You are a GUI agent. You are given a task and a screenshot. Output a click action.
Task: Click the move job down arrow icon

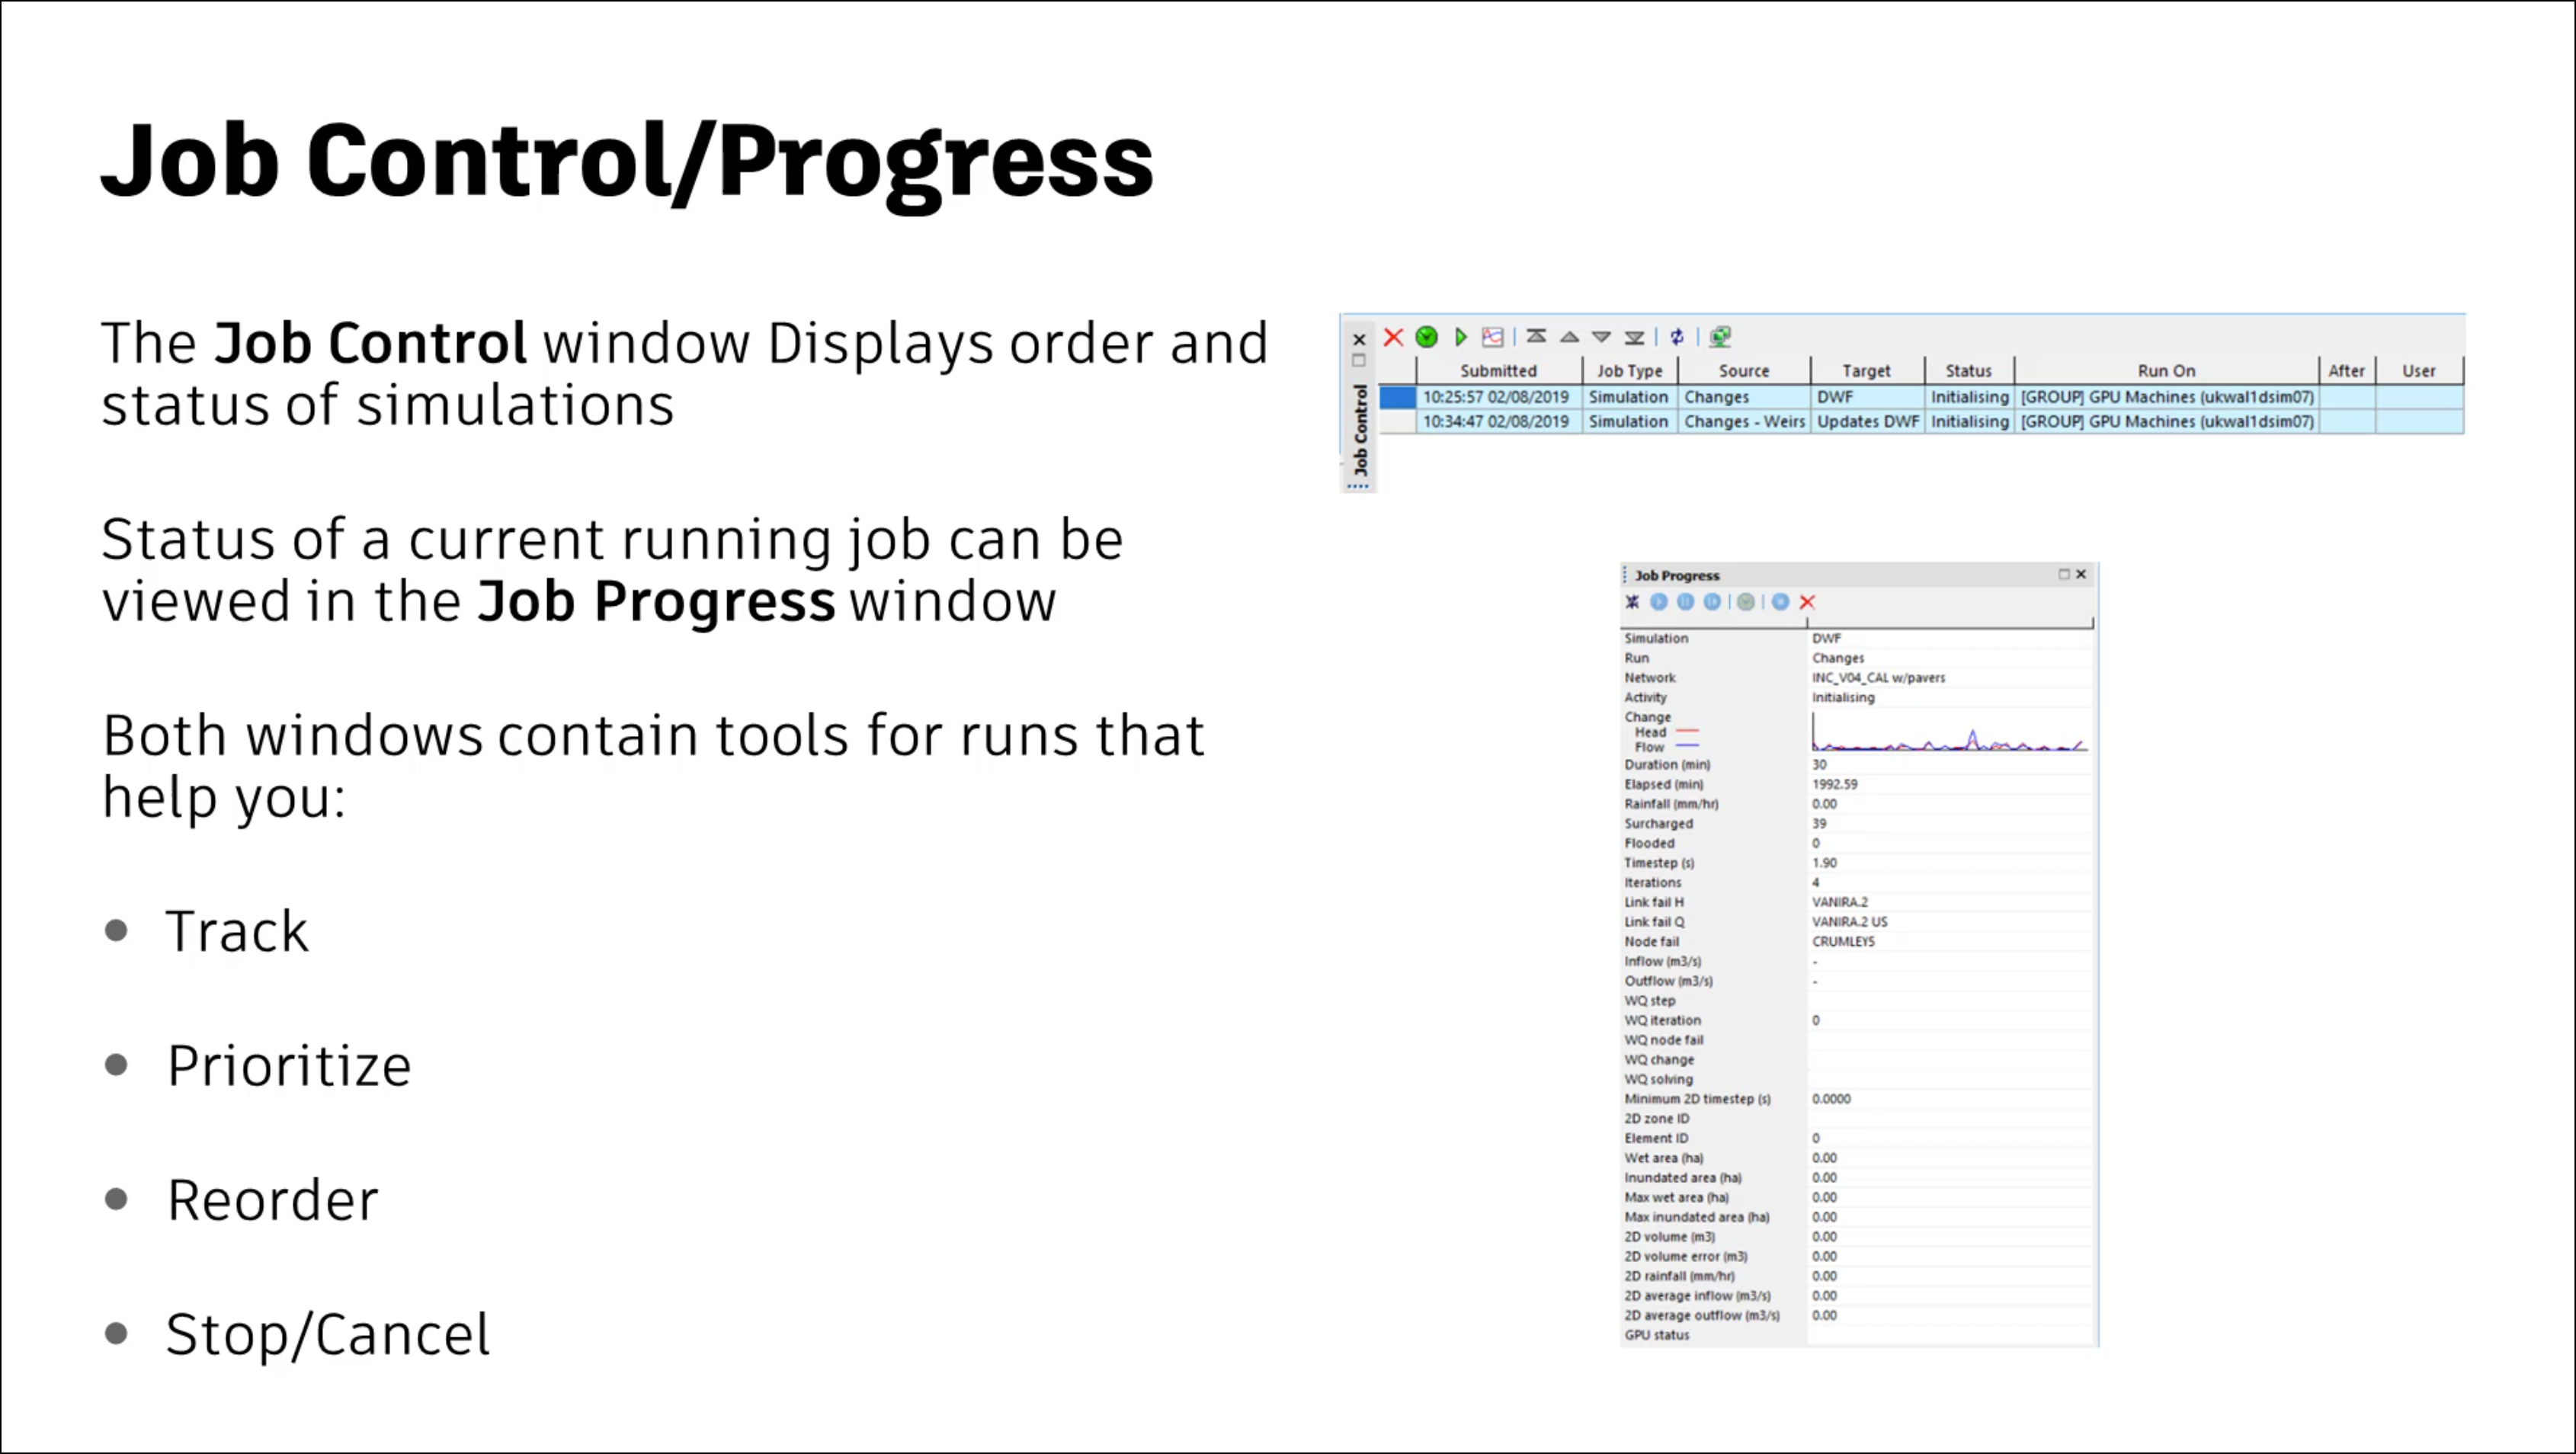(x=1602, y=337)
